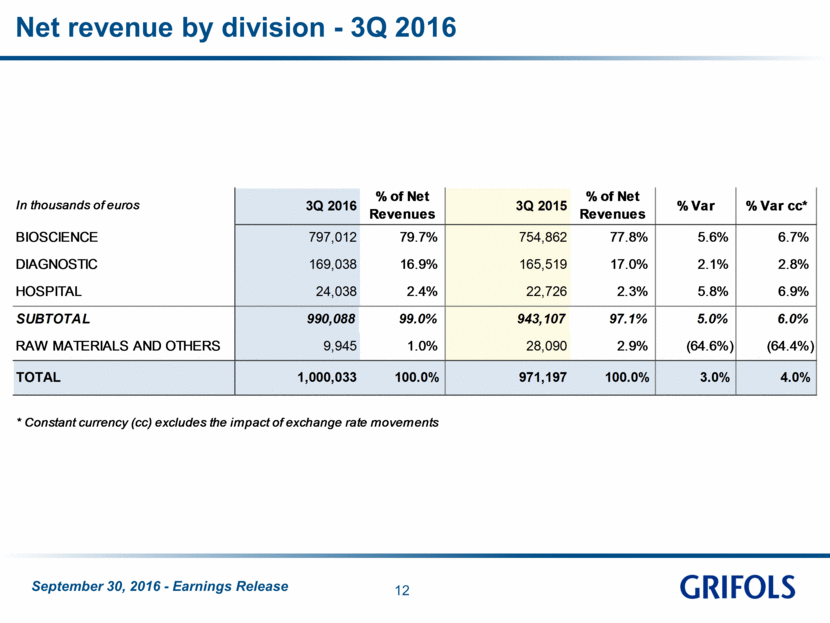Image resolution: width=830 pixels, height=623 pixels.
Task: Select the "In thousands of euros" label
Action: click(x=78, y=205)
